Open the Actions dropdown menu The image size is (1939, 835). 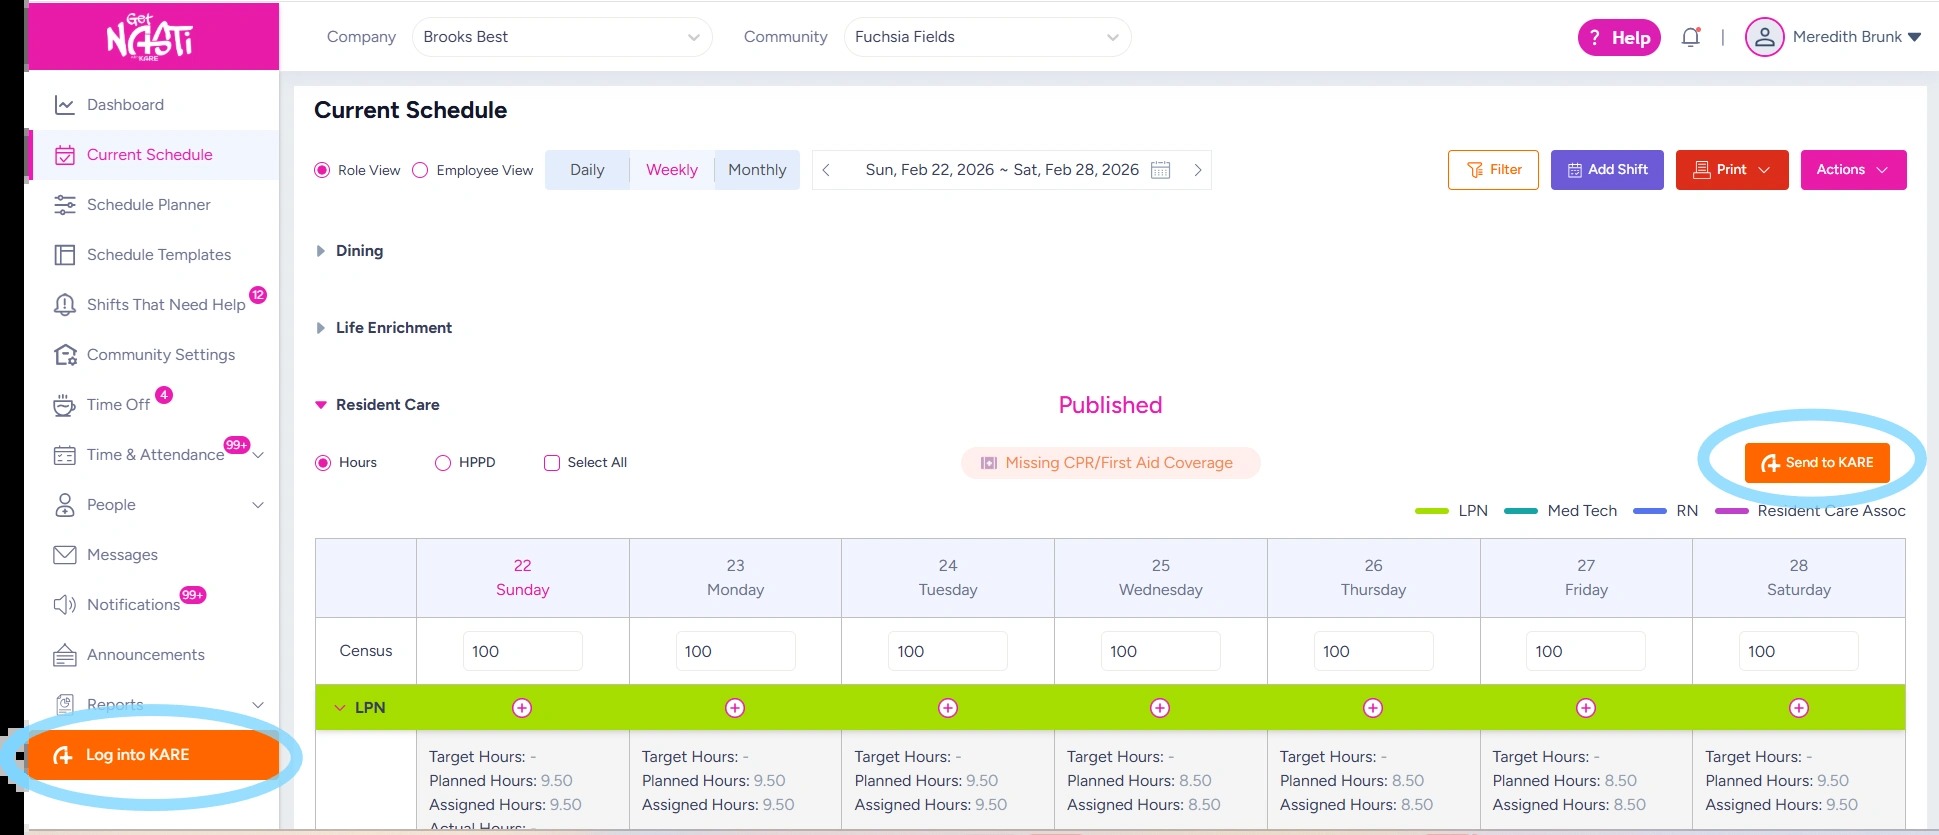(x=1852, y=170)
